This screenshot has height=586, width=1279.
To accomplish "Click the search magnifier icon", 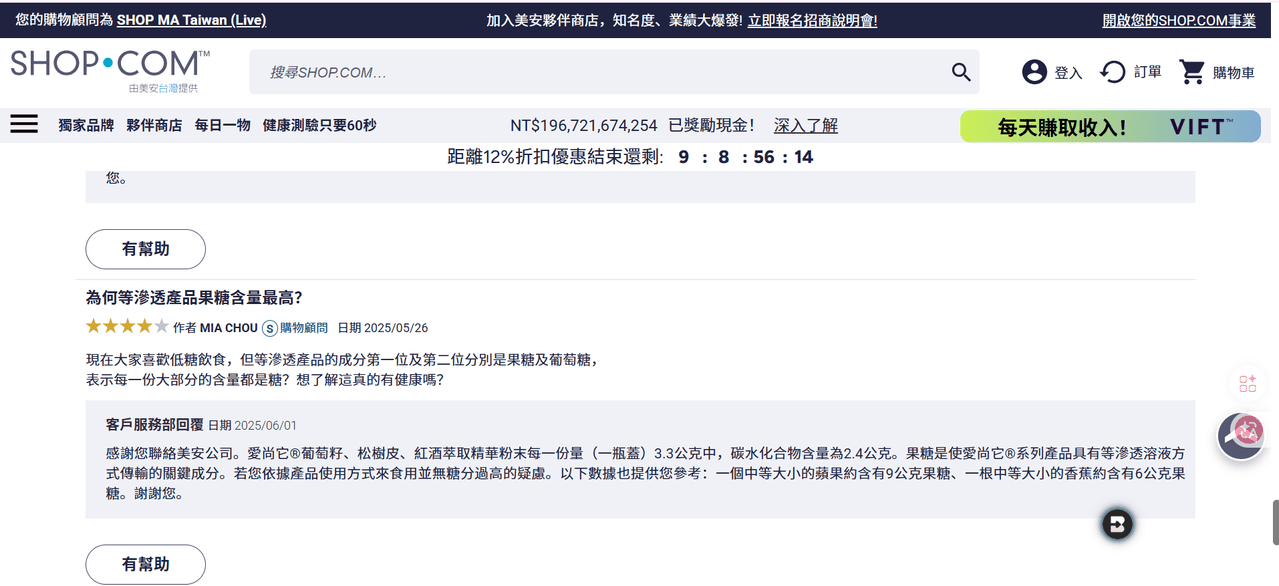I will [961, 72].
